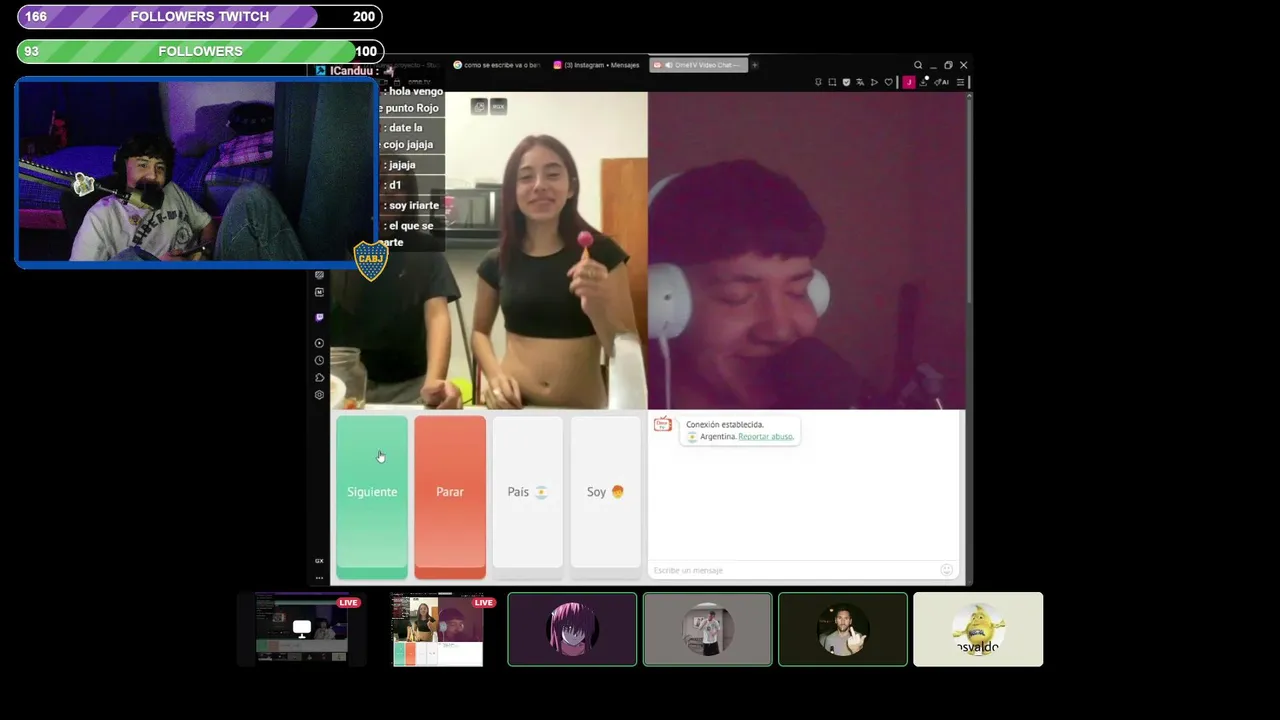Viewport: 1280px width, 720px height.
Task: Select the avatar tile with white-shirt person
Action: coord(708,629)
